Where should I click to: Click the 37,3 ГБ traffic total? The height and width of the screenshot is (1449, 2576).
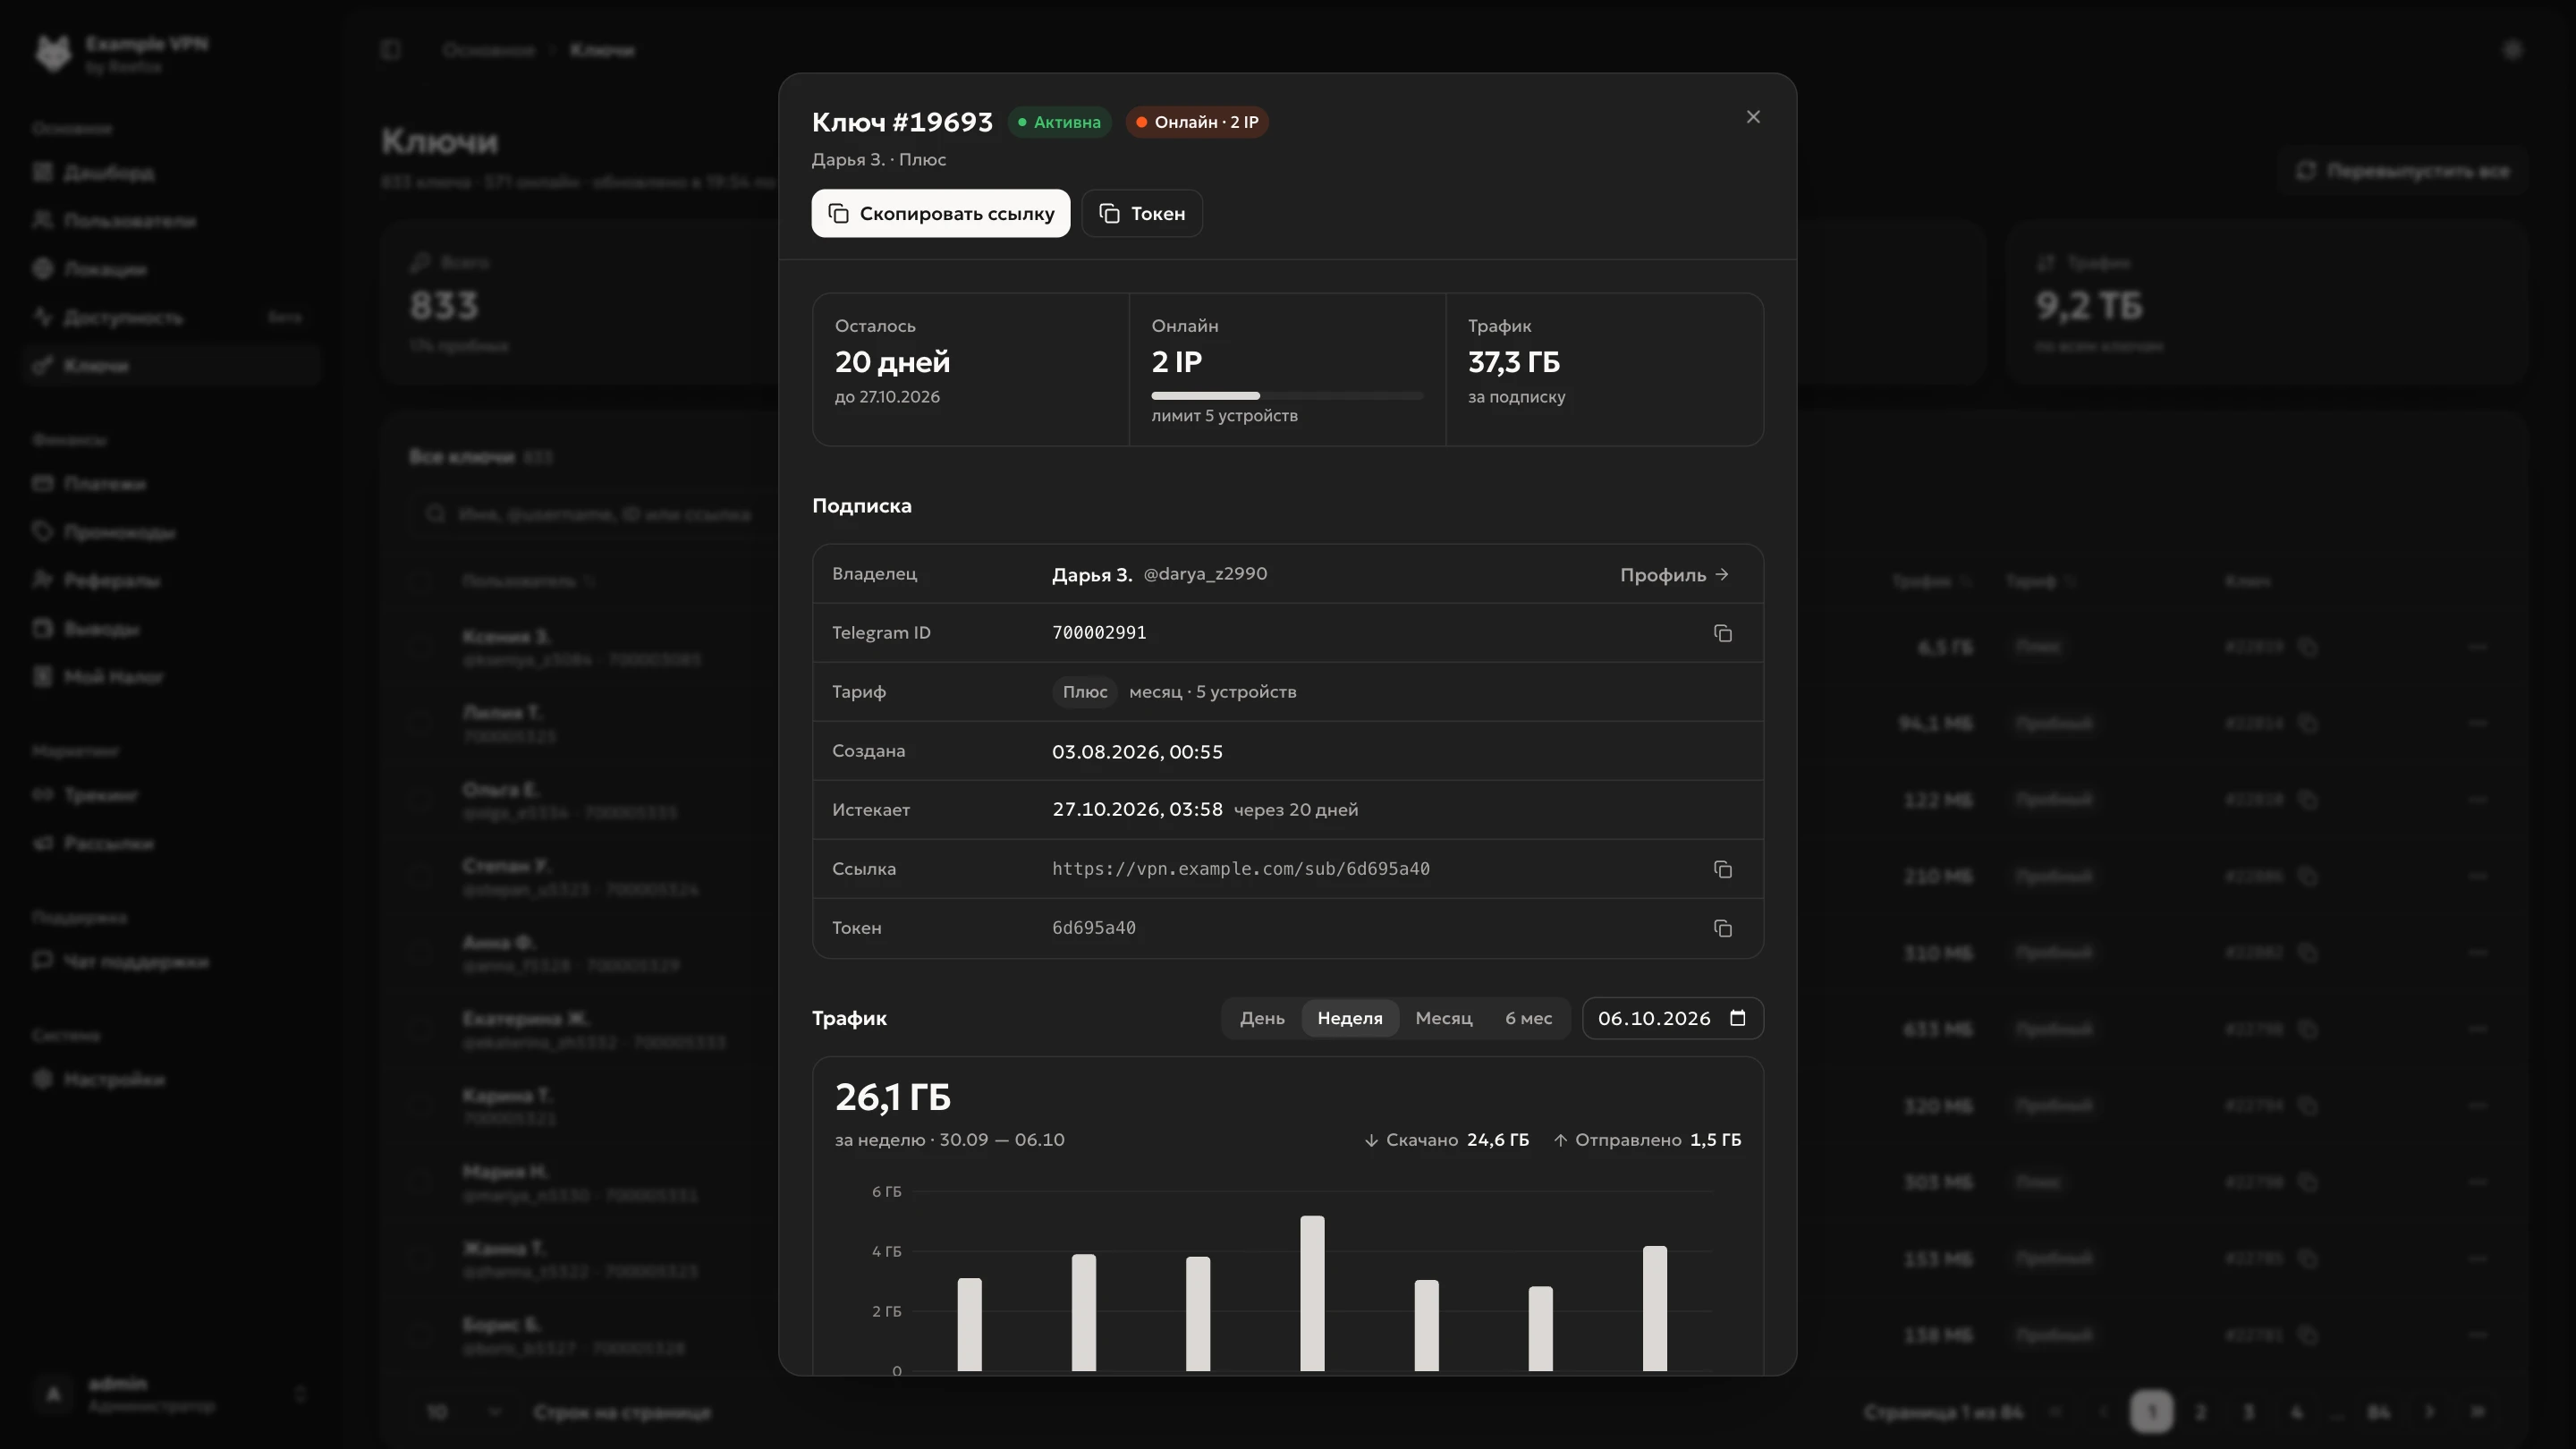click(1513, 362)
